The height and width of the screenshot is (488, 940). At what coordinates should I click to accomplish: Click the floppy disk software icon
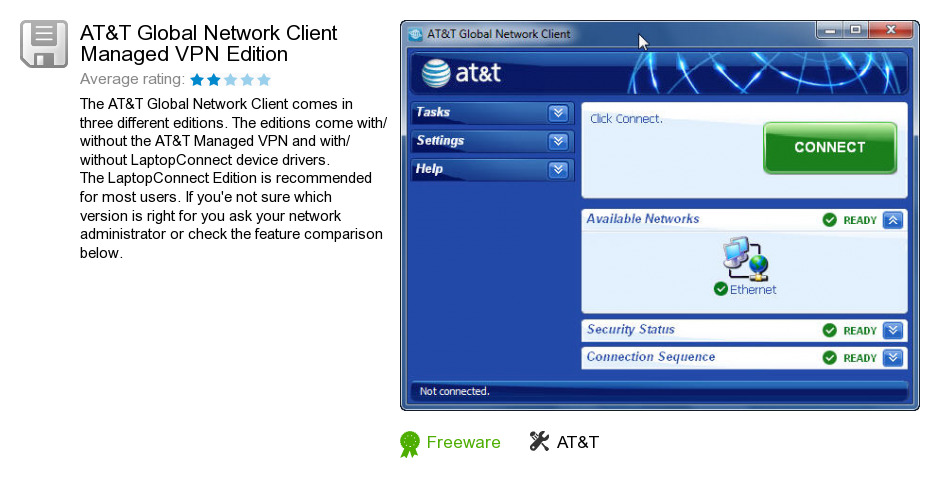(x=44, y=44)
